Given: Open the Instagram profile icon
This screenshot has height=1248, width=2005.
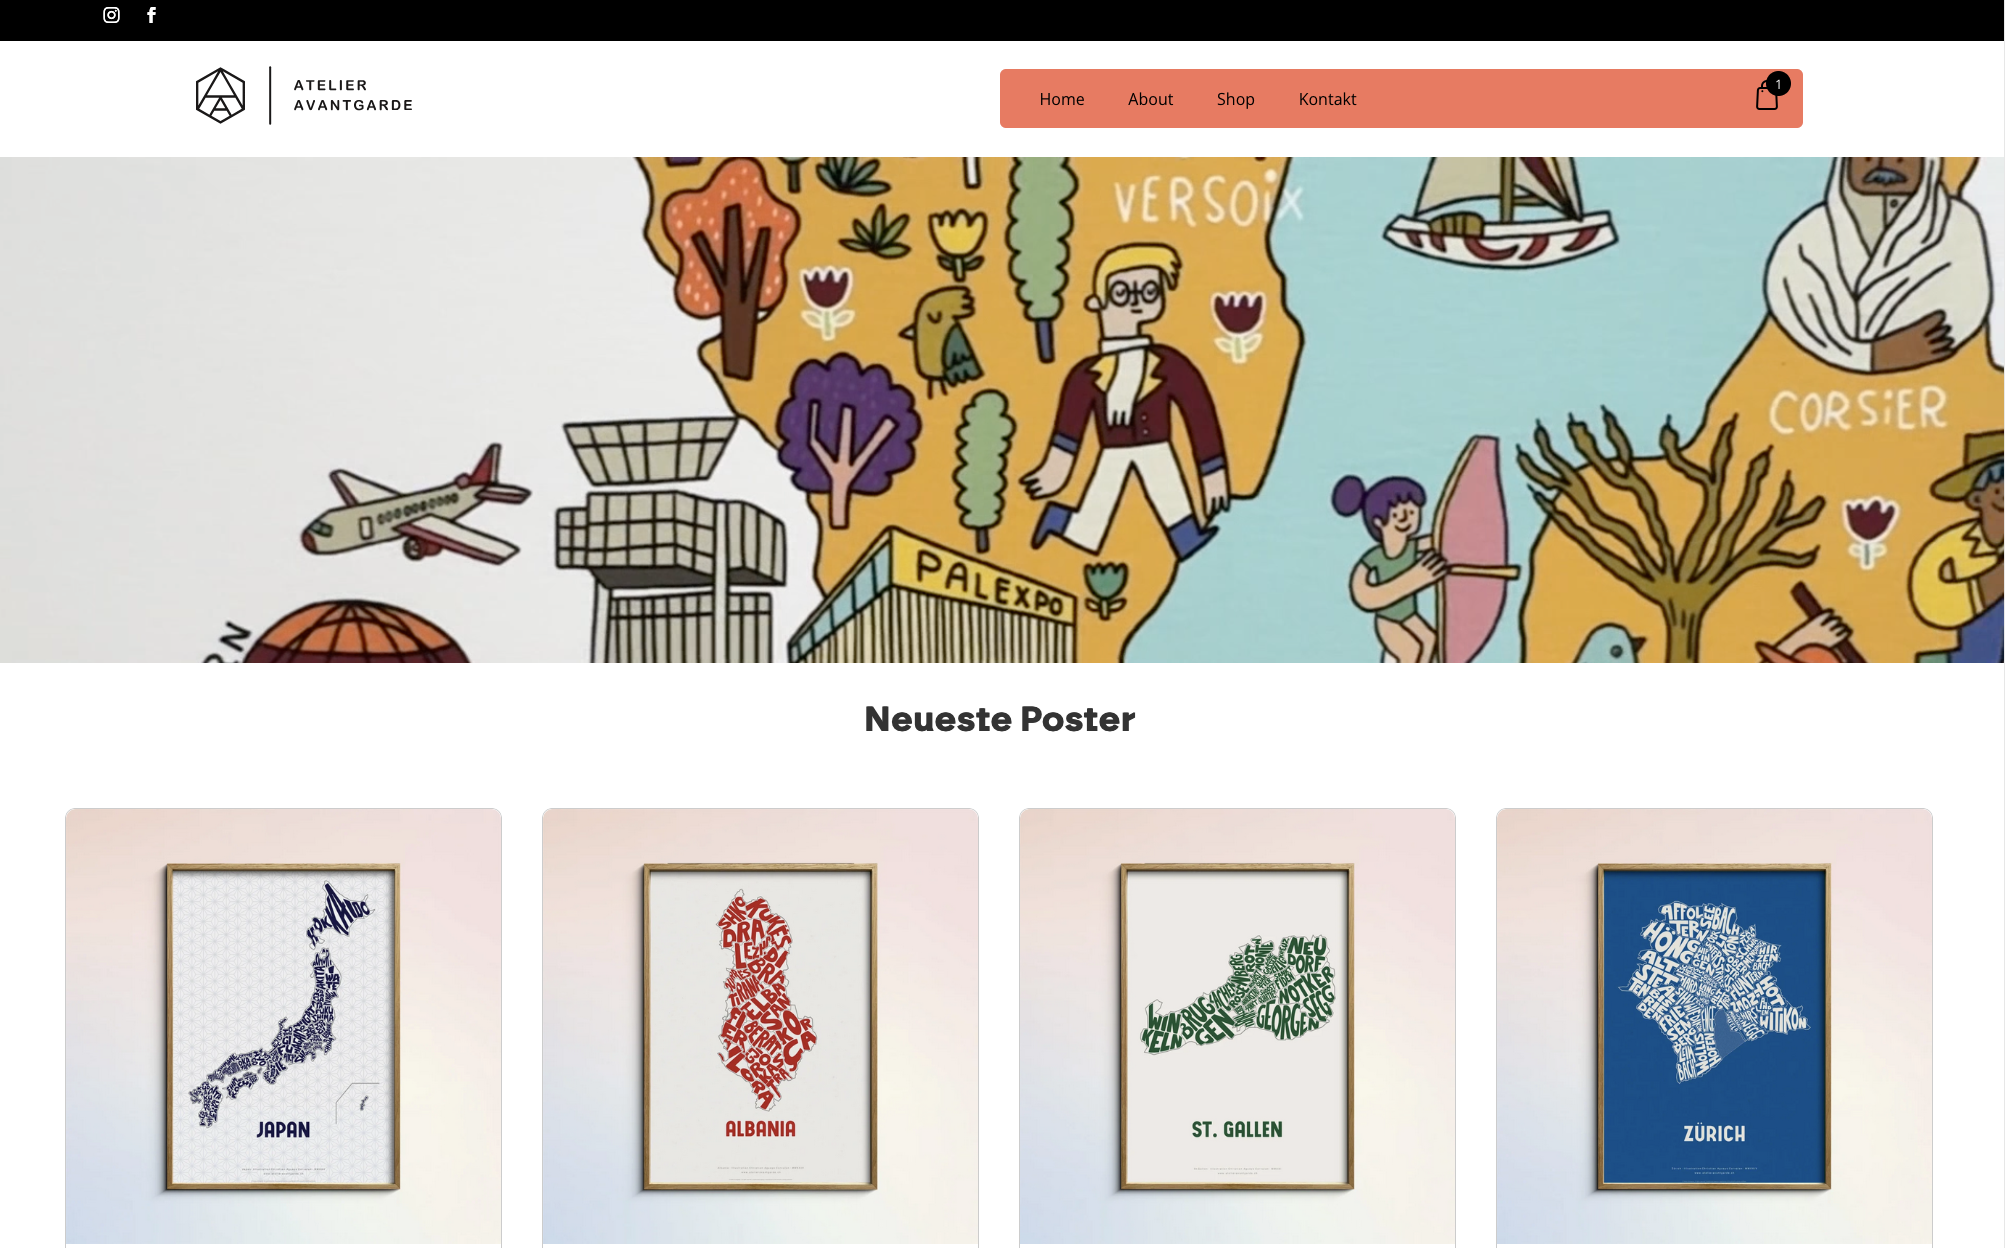Looking at the screenshot, I should [112, 15].
